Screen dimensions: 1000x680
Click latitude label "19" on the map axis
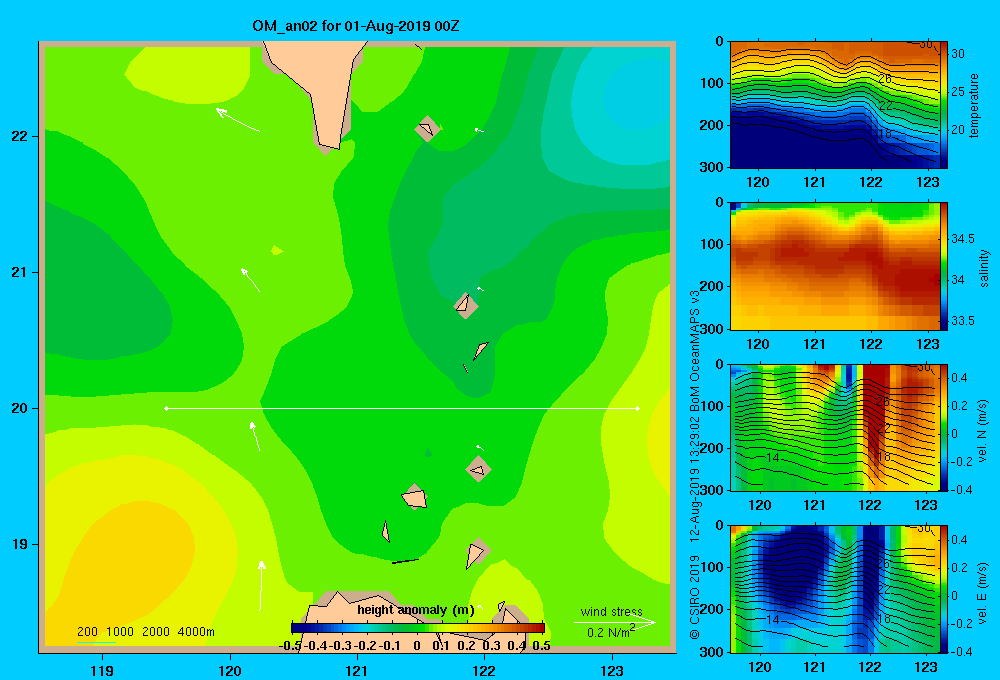pyautogui.click(x=19, y=544)
